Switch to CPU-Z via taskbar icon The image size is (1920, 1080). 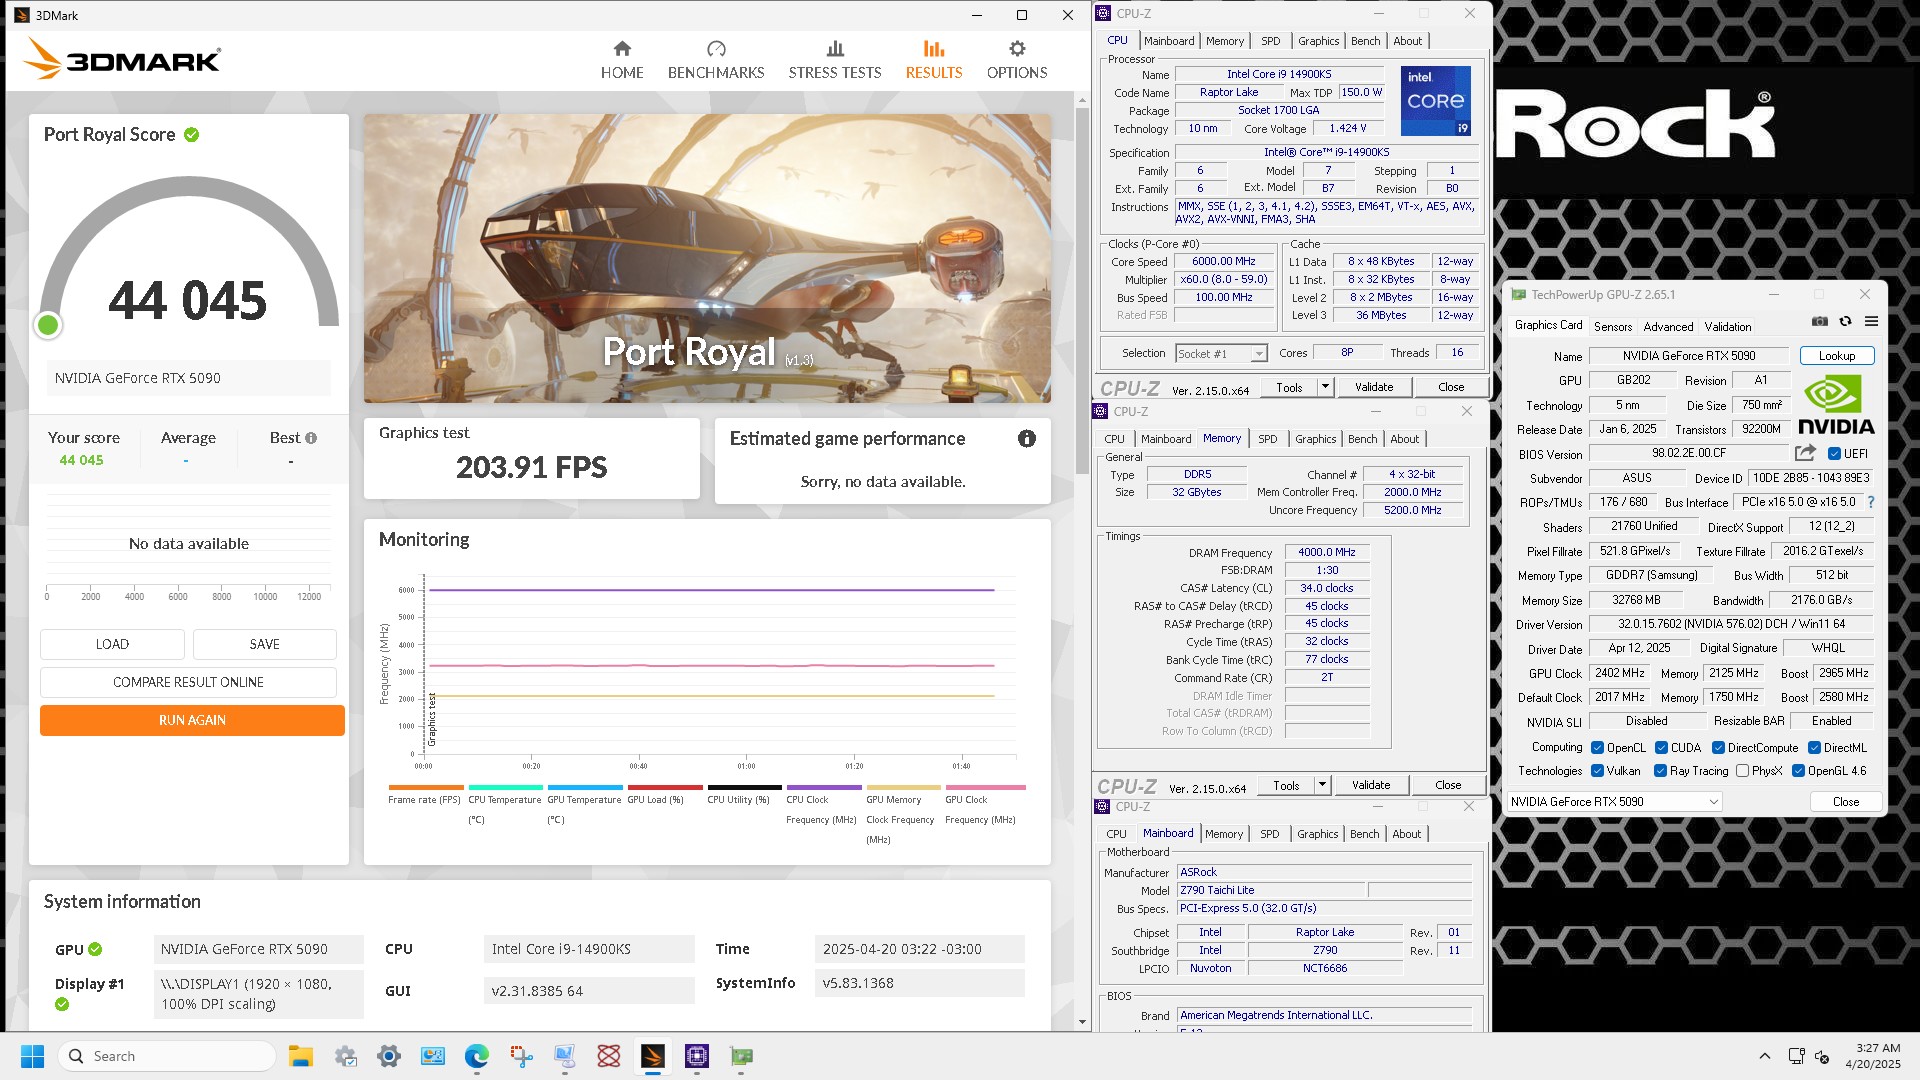pyautogui.click(x=697, y=1056)
